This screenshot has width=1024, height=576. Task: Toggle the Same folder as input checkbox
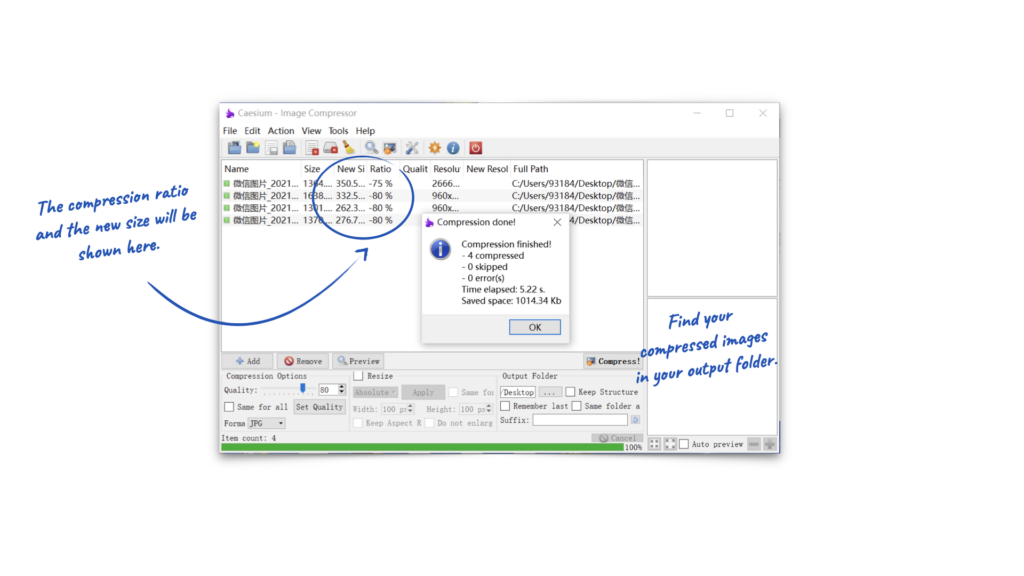coord(577,406)
